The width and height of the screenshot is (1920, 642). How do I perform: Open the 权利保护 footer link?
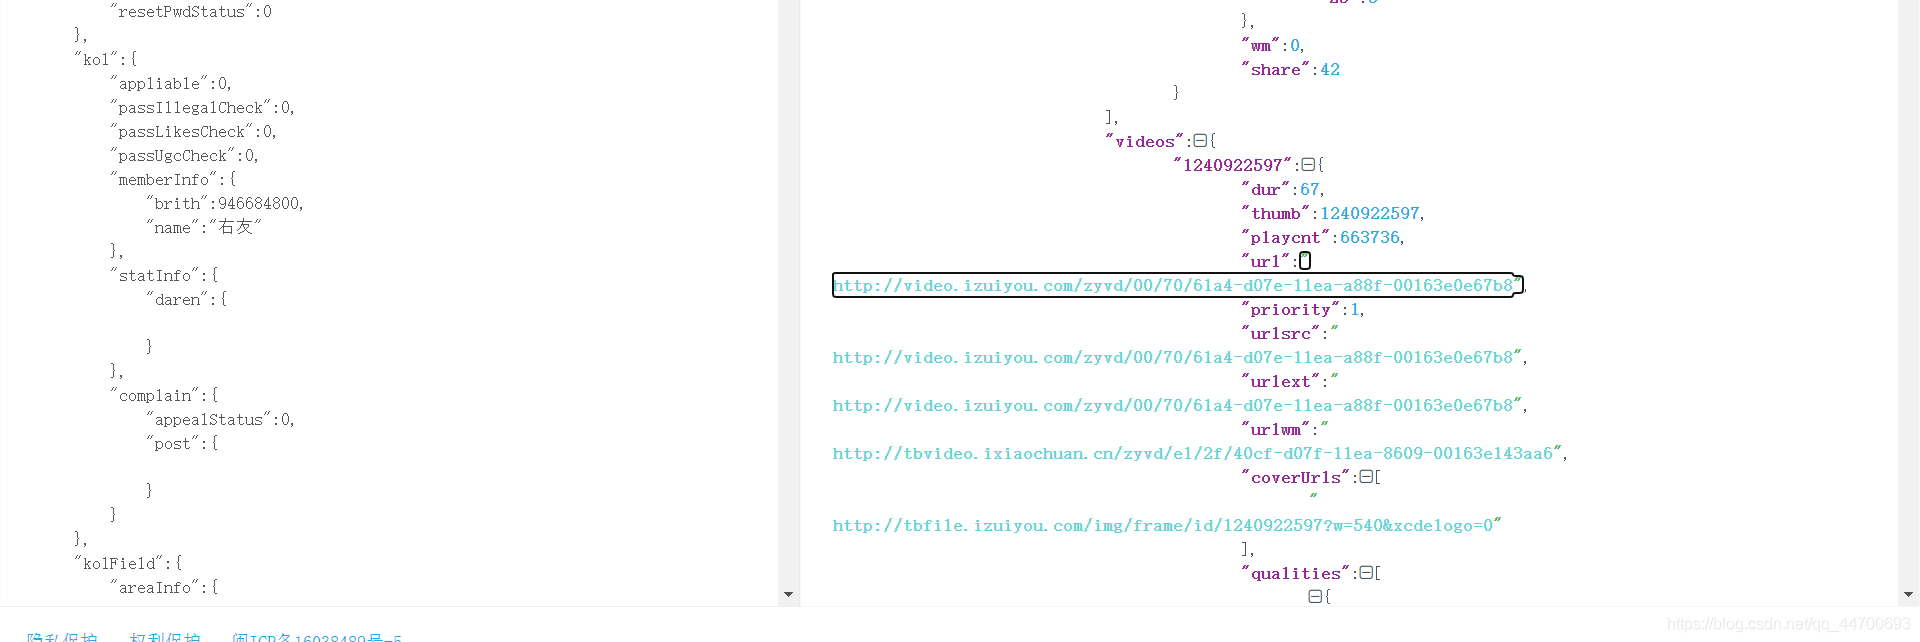[x=165, y=636]
